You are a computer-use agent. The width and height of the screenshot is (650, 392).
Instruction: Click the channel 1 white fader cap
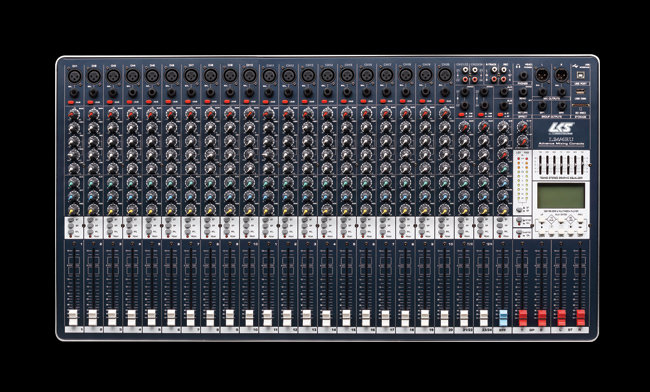[73, 317]
